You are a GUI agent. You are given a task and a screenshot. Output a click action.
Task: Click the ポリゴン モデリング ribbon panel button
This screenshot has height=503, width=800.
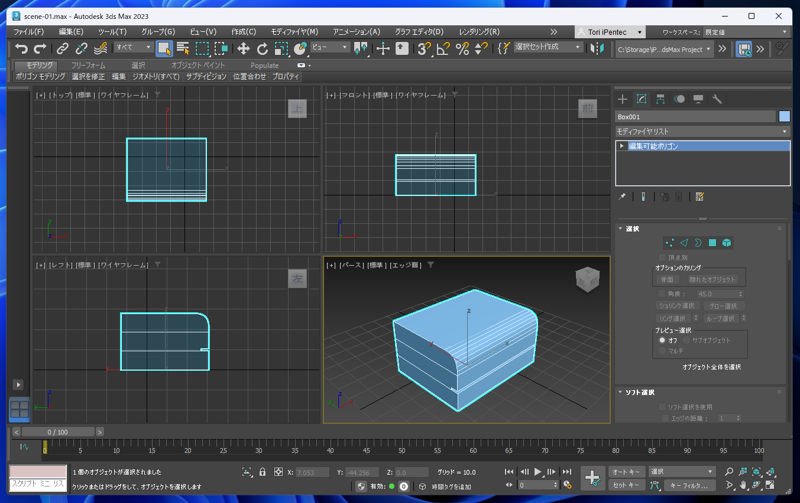click(x=40, y=77)
